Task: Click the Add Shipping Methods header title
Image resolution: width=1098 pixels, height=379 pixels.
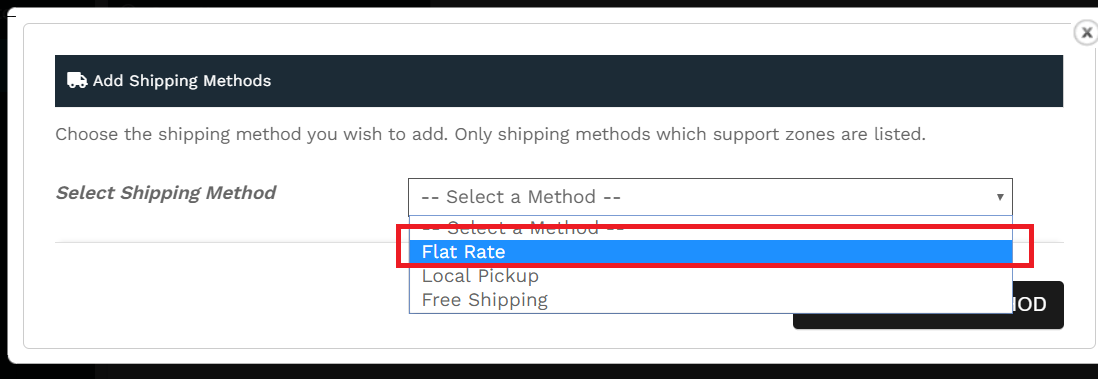Action: click(182, 81)
